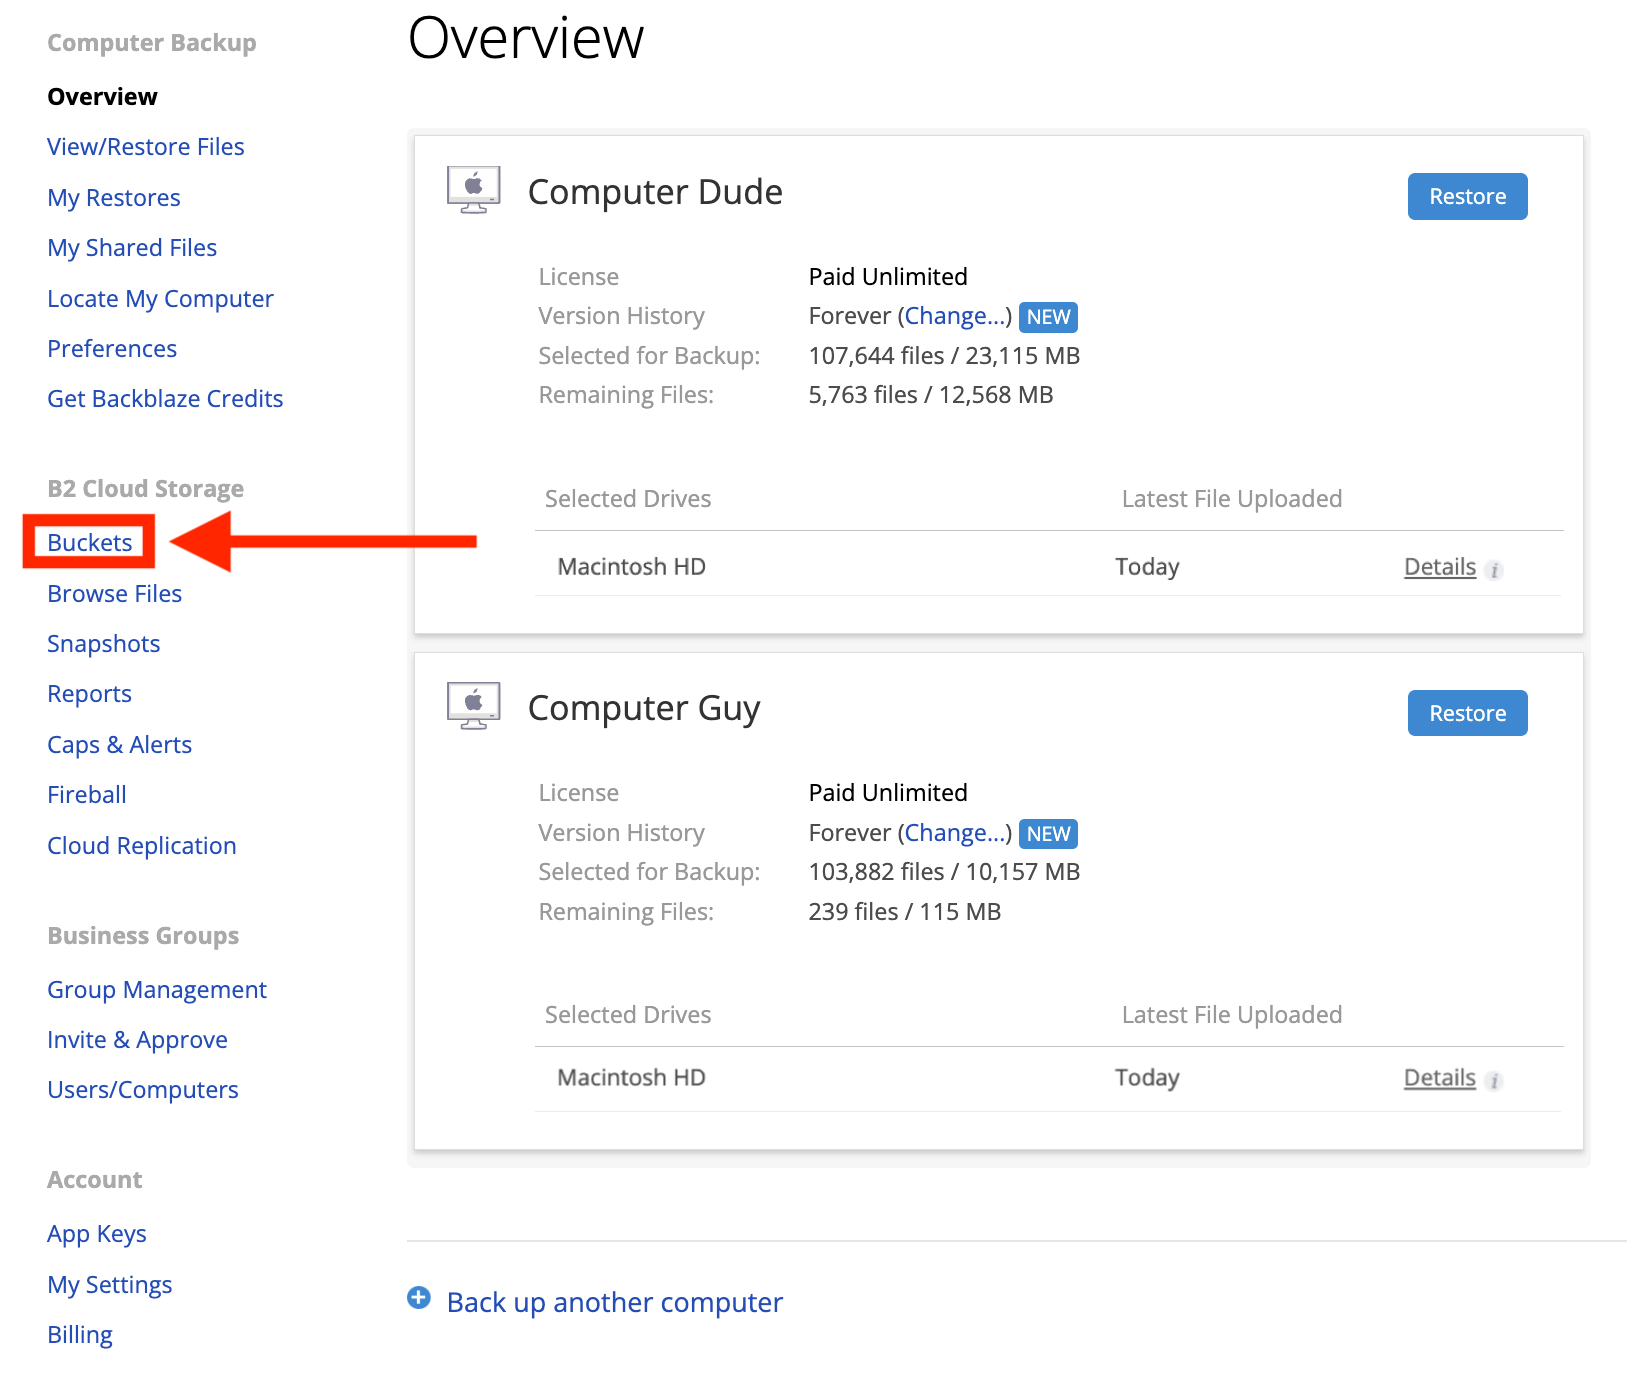Click the Computer Dude title
Viewport: 1648px width, 1390px height.
click(x=655, y=192)
